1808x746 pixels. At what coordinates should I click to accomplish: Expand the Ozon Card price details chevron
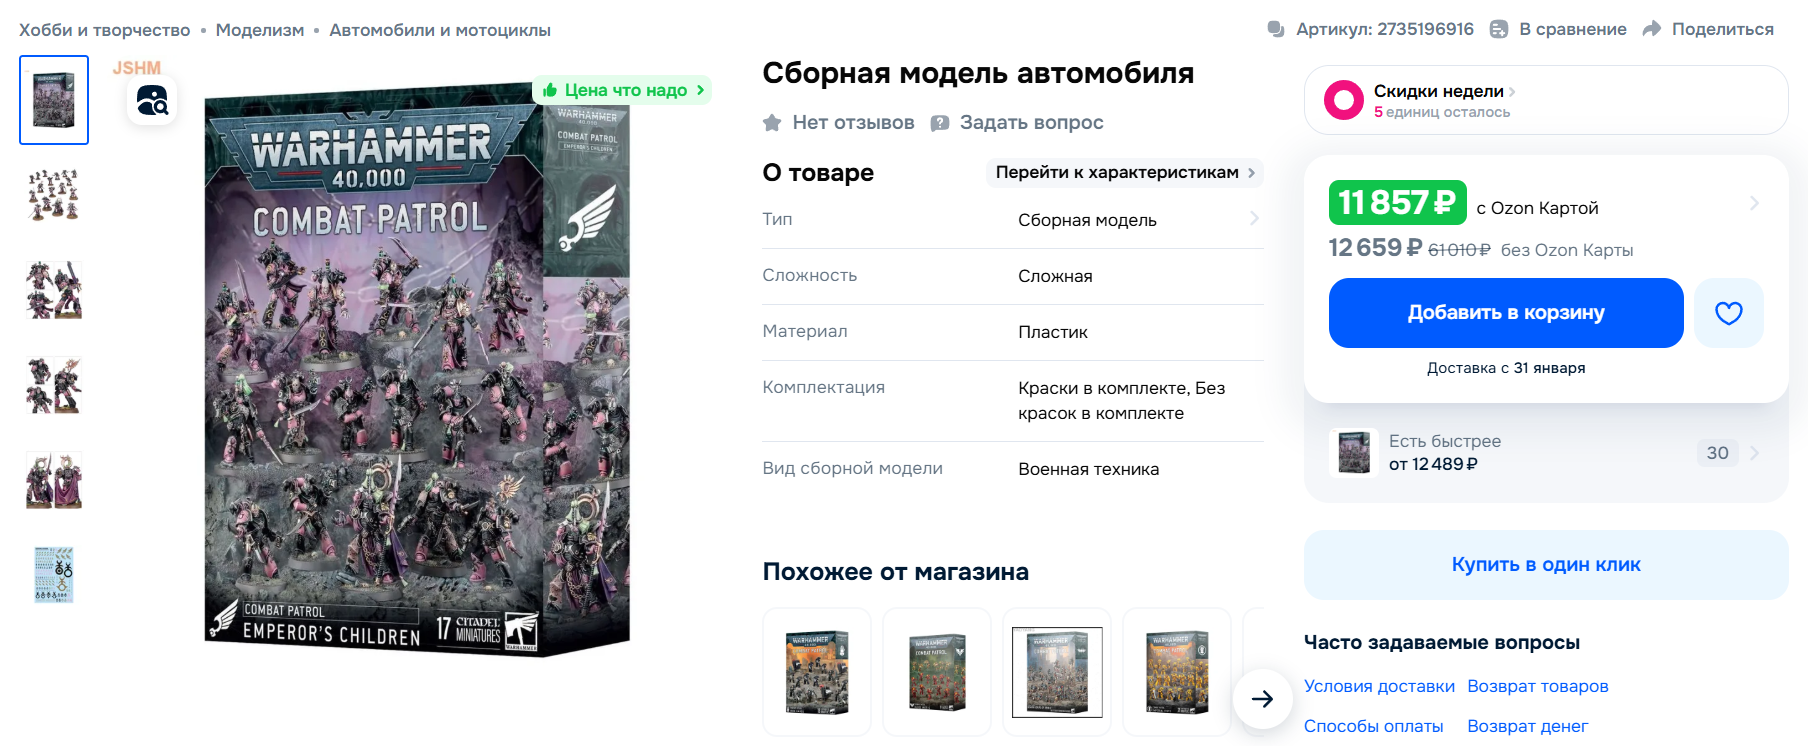pos(1754,203)
